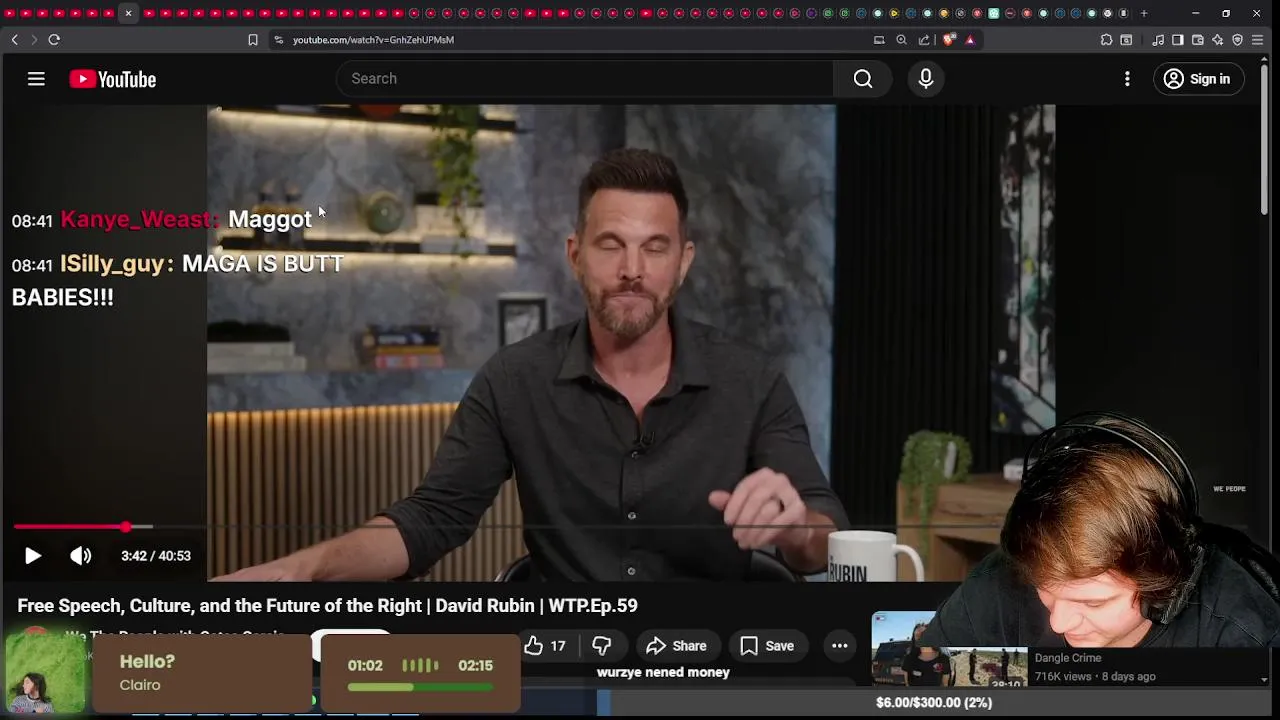The width and height of the screenshot is (1280, 720).
Task: Open the VPN shield icon
Action: pyautogui.click(x=1237, y=40)
